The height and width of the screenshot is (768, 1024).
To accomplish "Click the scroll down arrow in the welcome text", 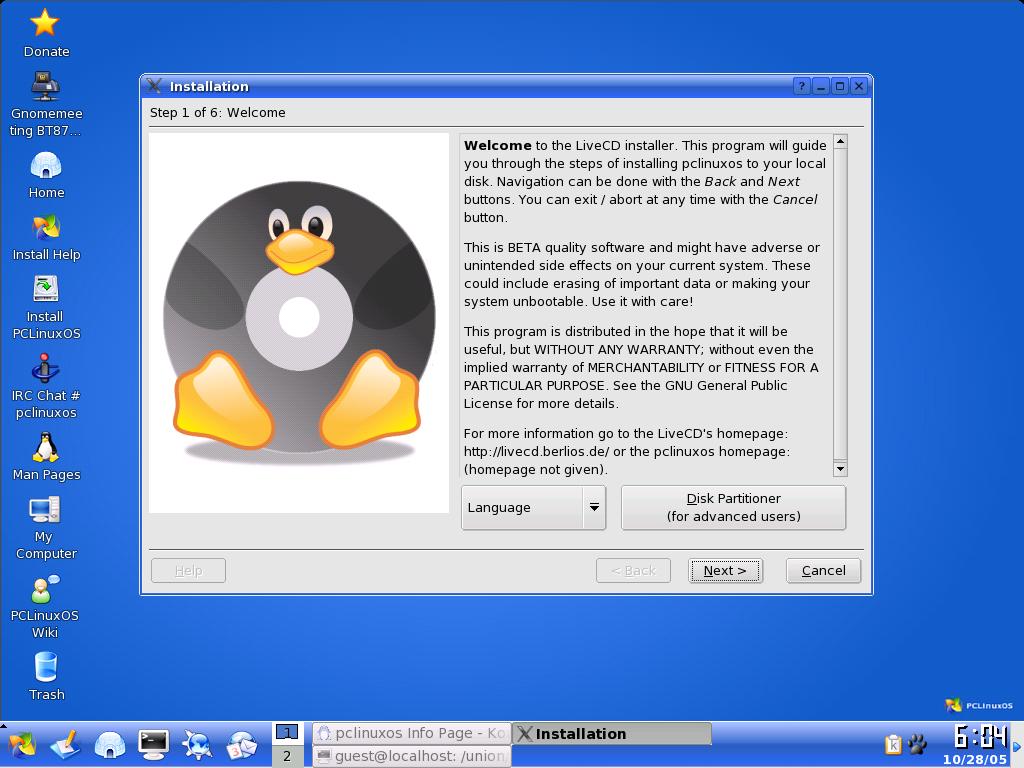I will 840,469.
